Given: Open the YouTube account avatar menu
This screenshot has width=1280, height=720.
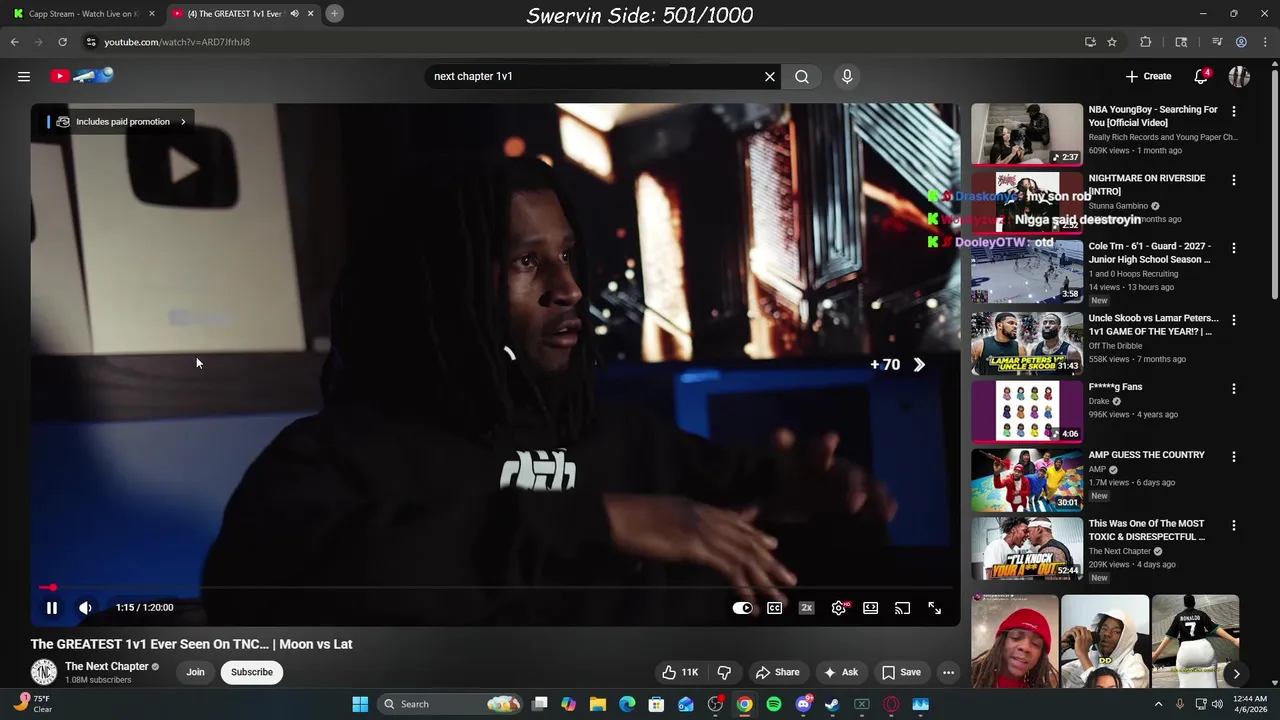Looking at the screenshot, I should pos(1240,76).
